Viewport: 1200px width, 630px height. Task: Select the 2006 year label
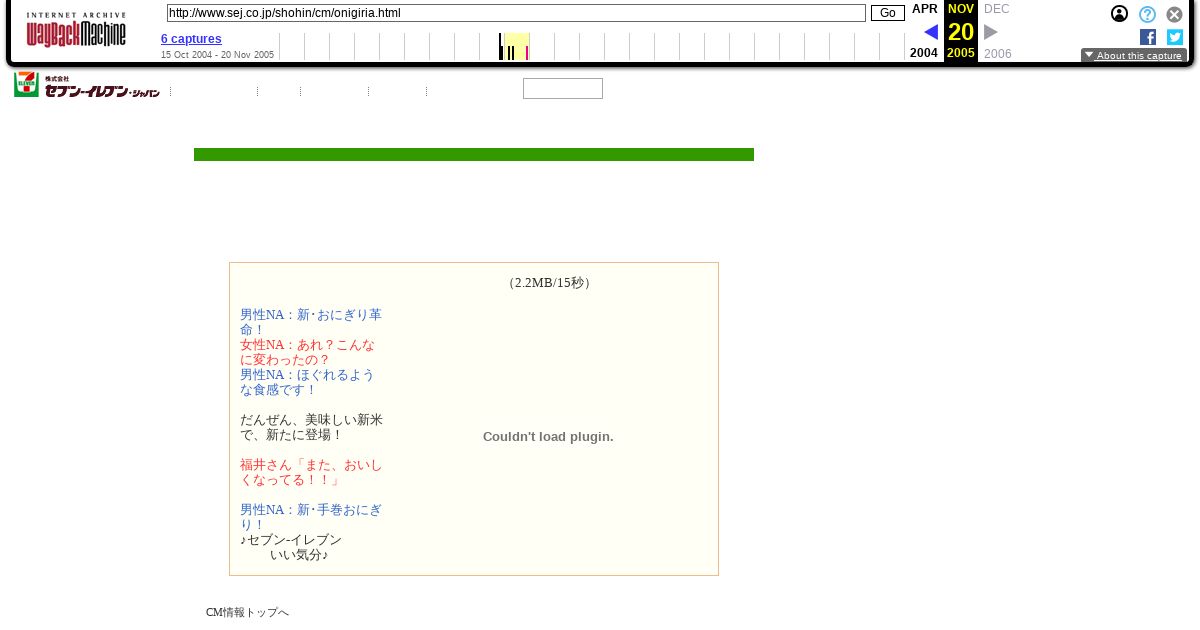click(998, 54)
